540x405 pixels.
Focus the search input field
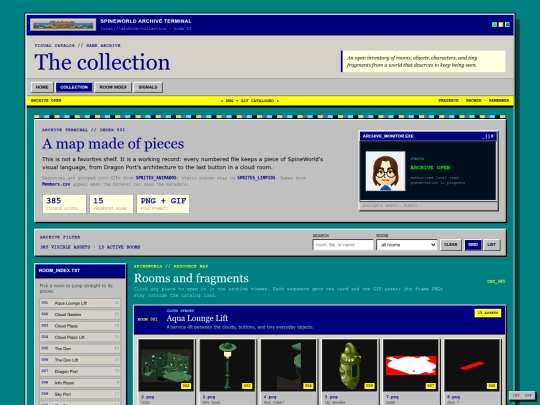click(343, 245)
